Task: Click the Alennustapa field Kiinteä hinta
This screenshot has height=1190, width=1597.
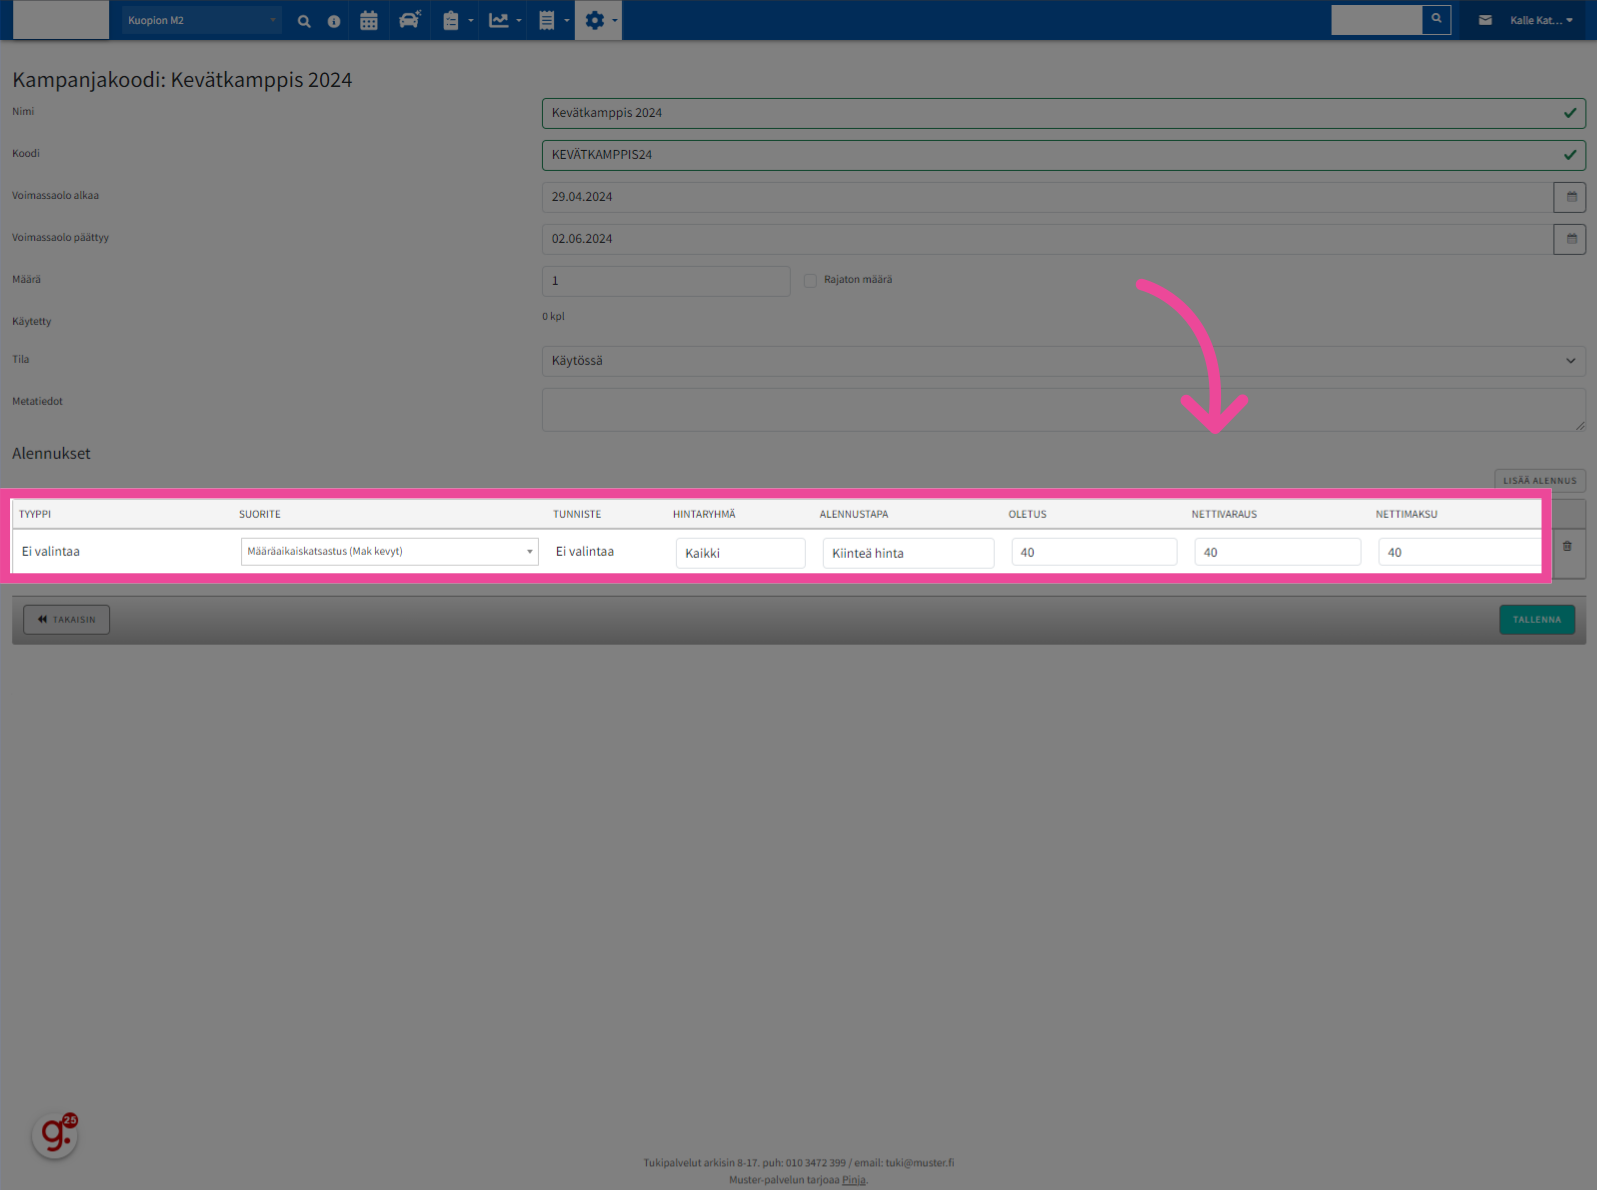Action: [908, 553]
